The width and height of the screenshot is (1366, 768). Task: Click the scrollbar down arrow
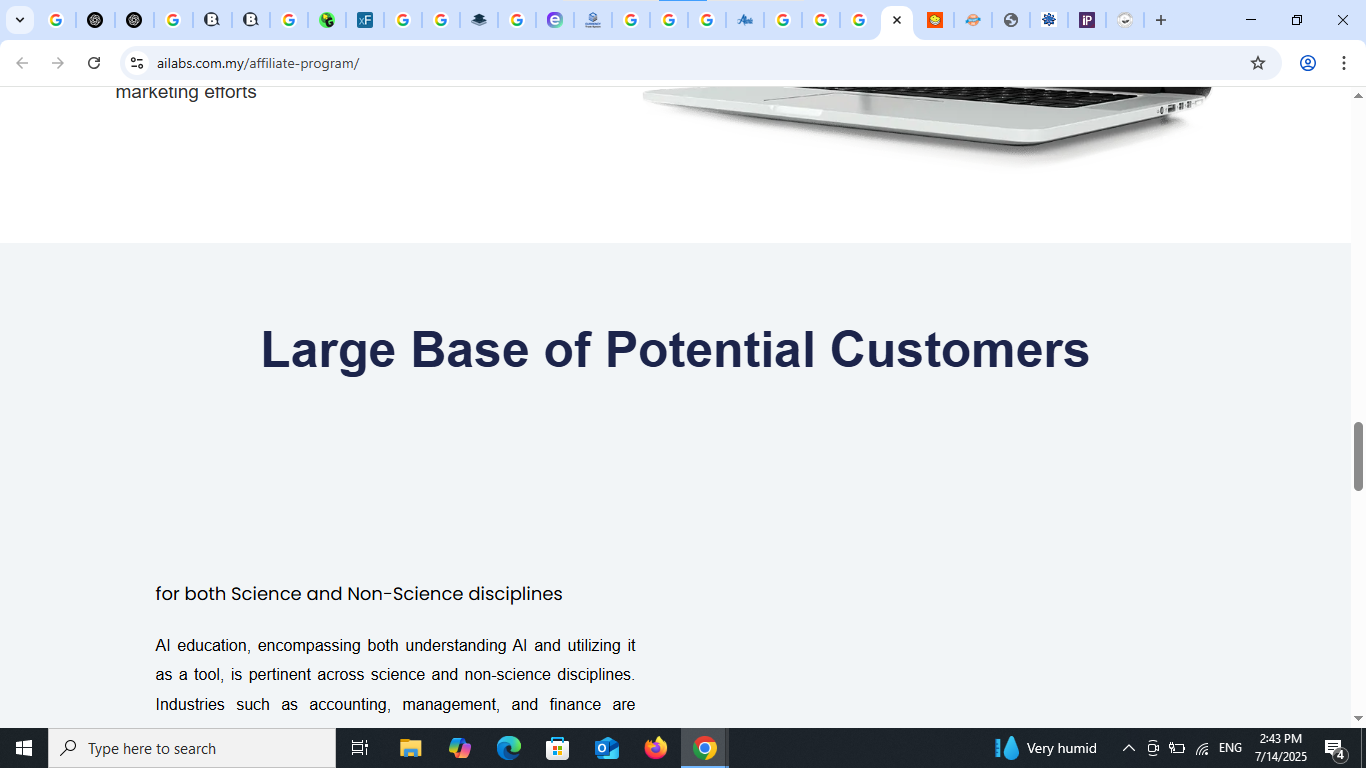click(x=1358, y=718)
